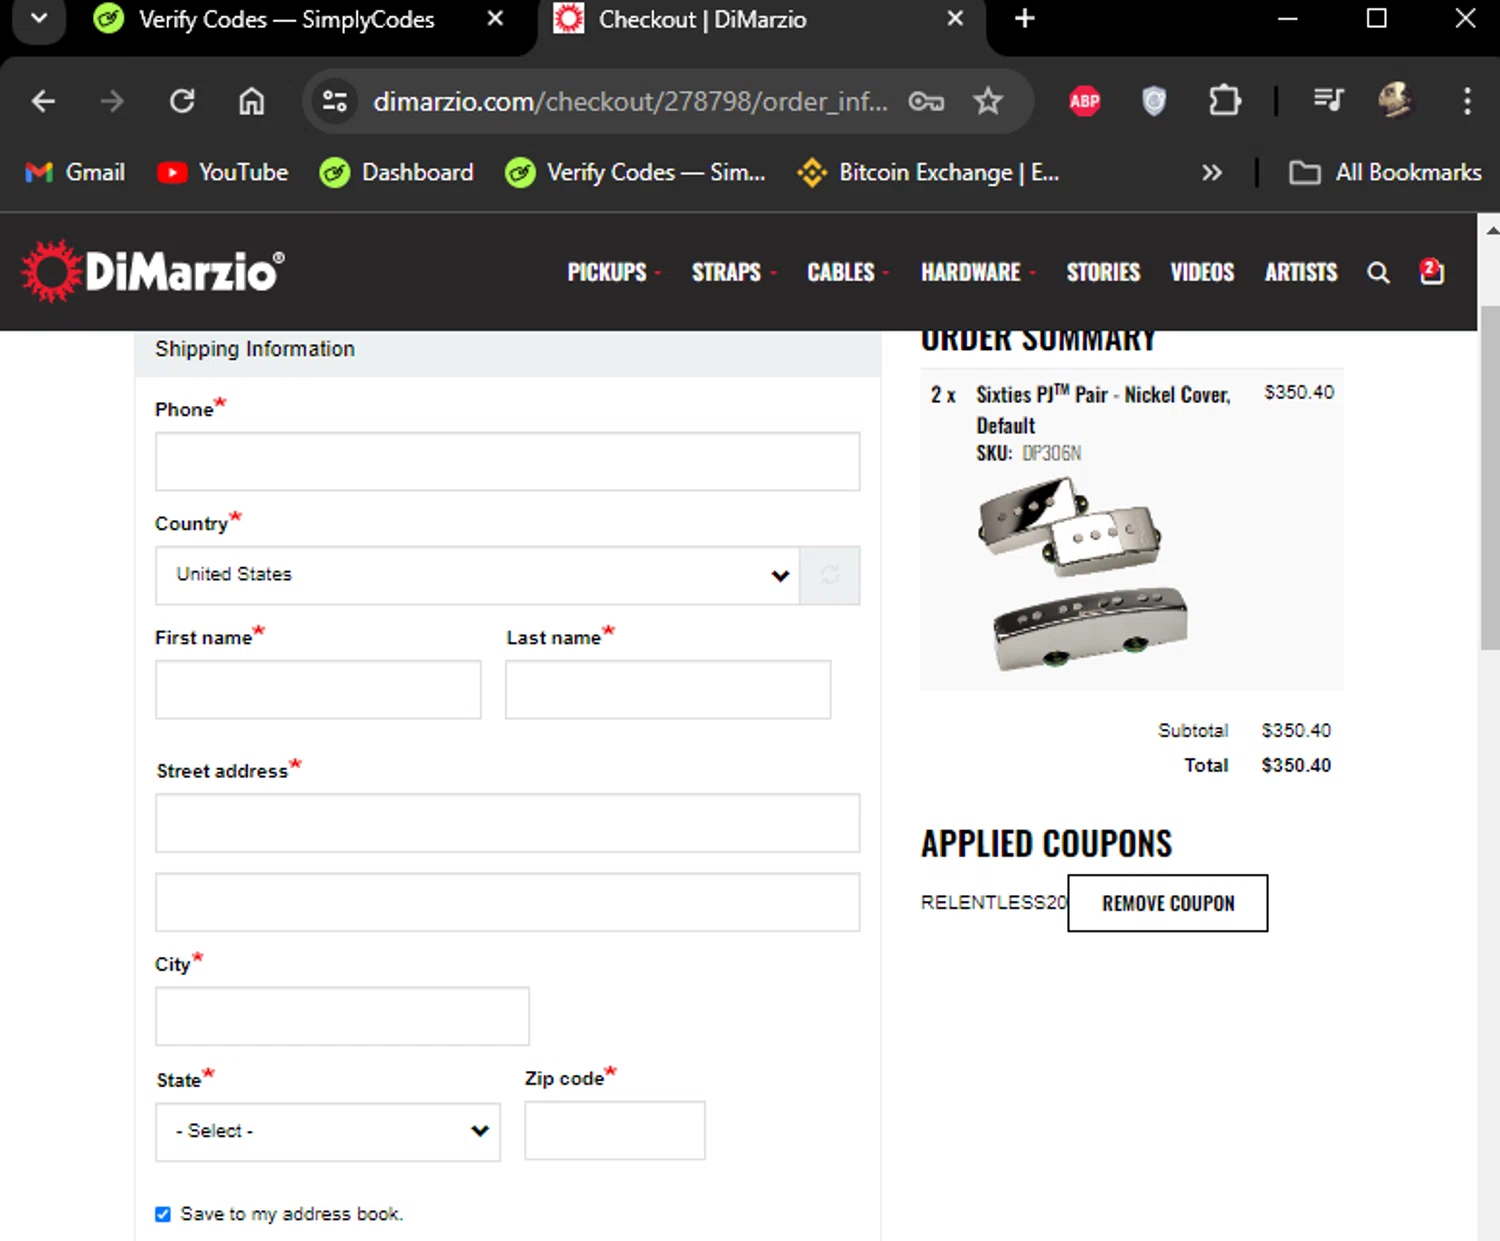Expand the Hardware menu

pyautogui.click(x=977, y=272)
